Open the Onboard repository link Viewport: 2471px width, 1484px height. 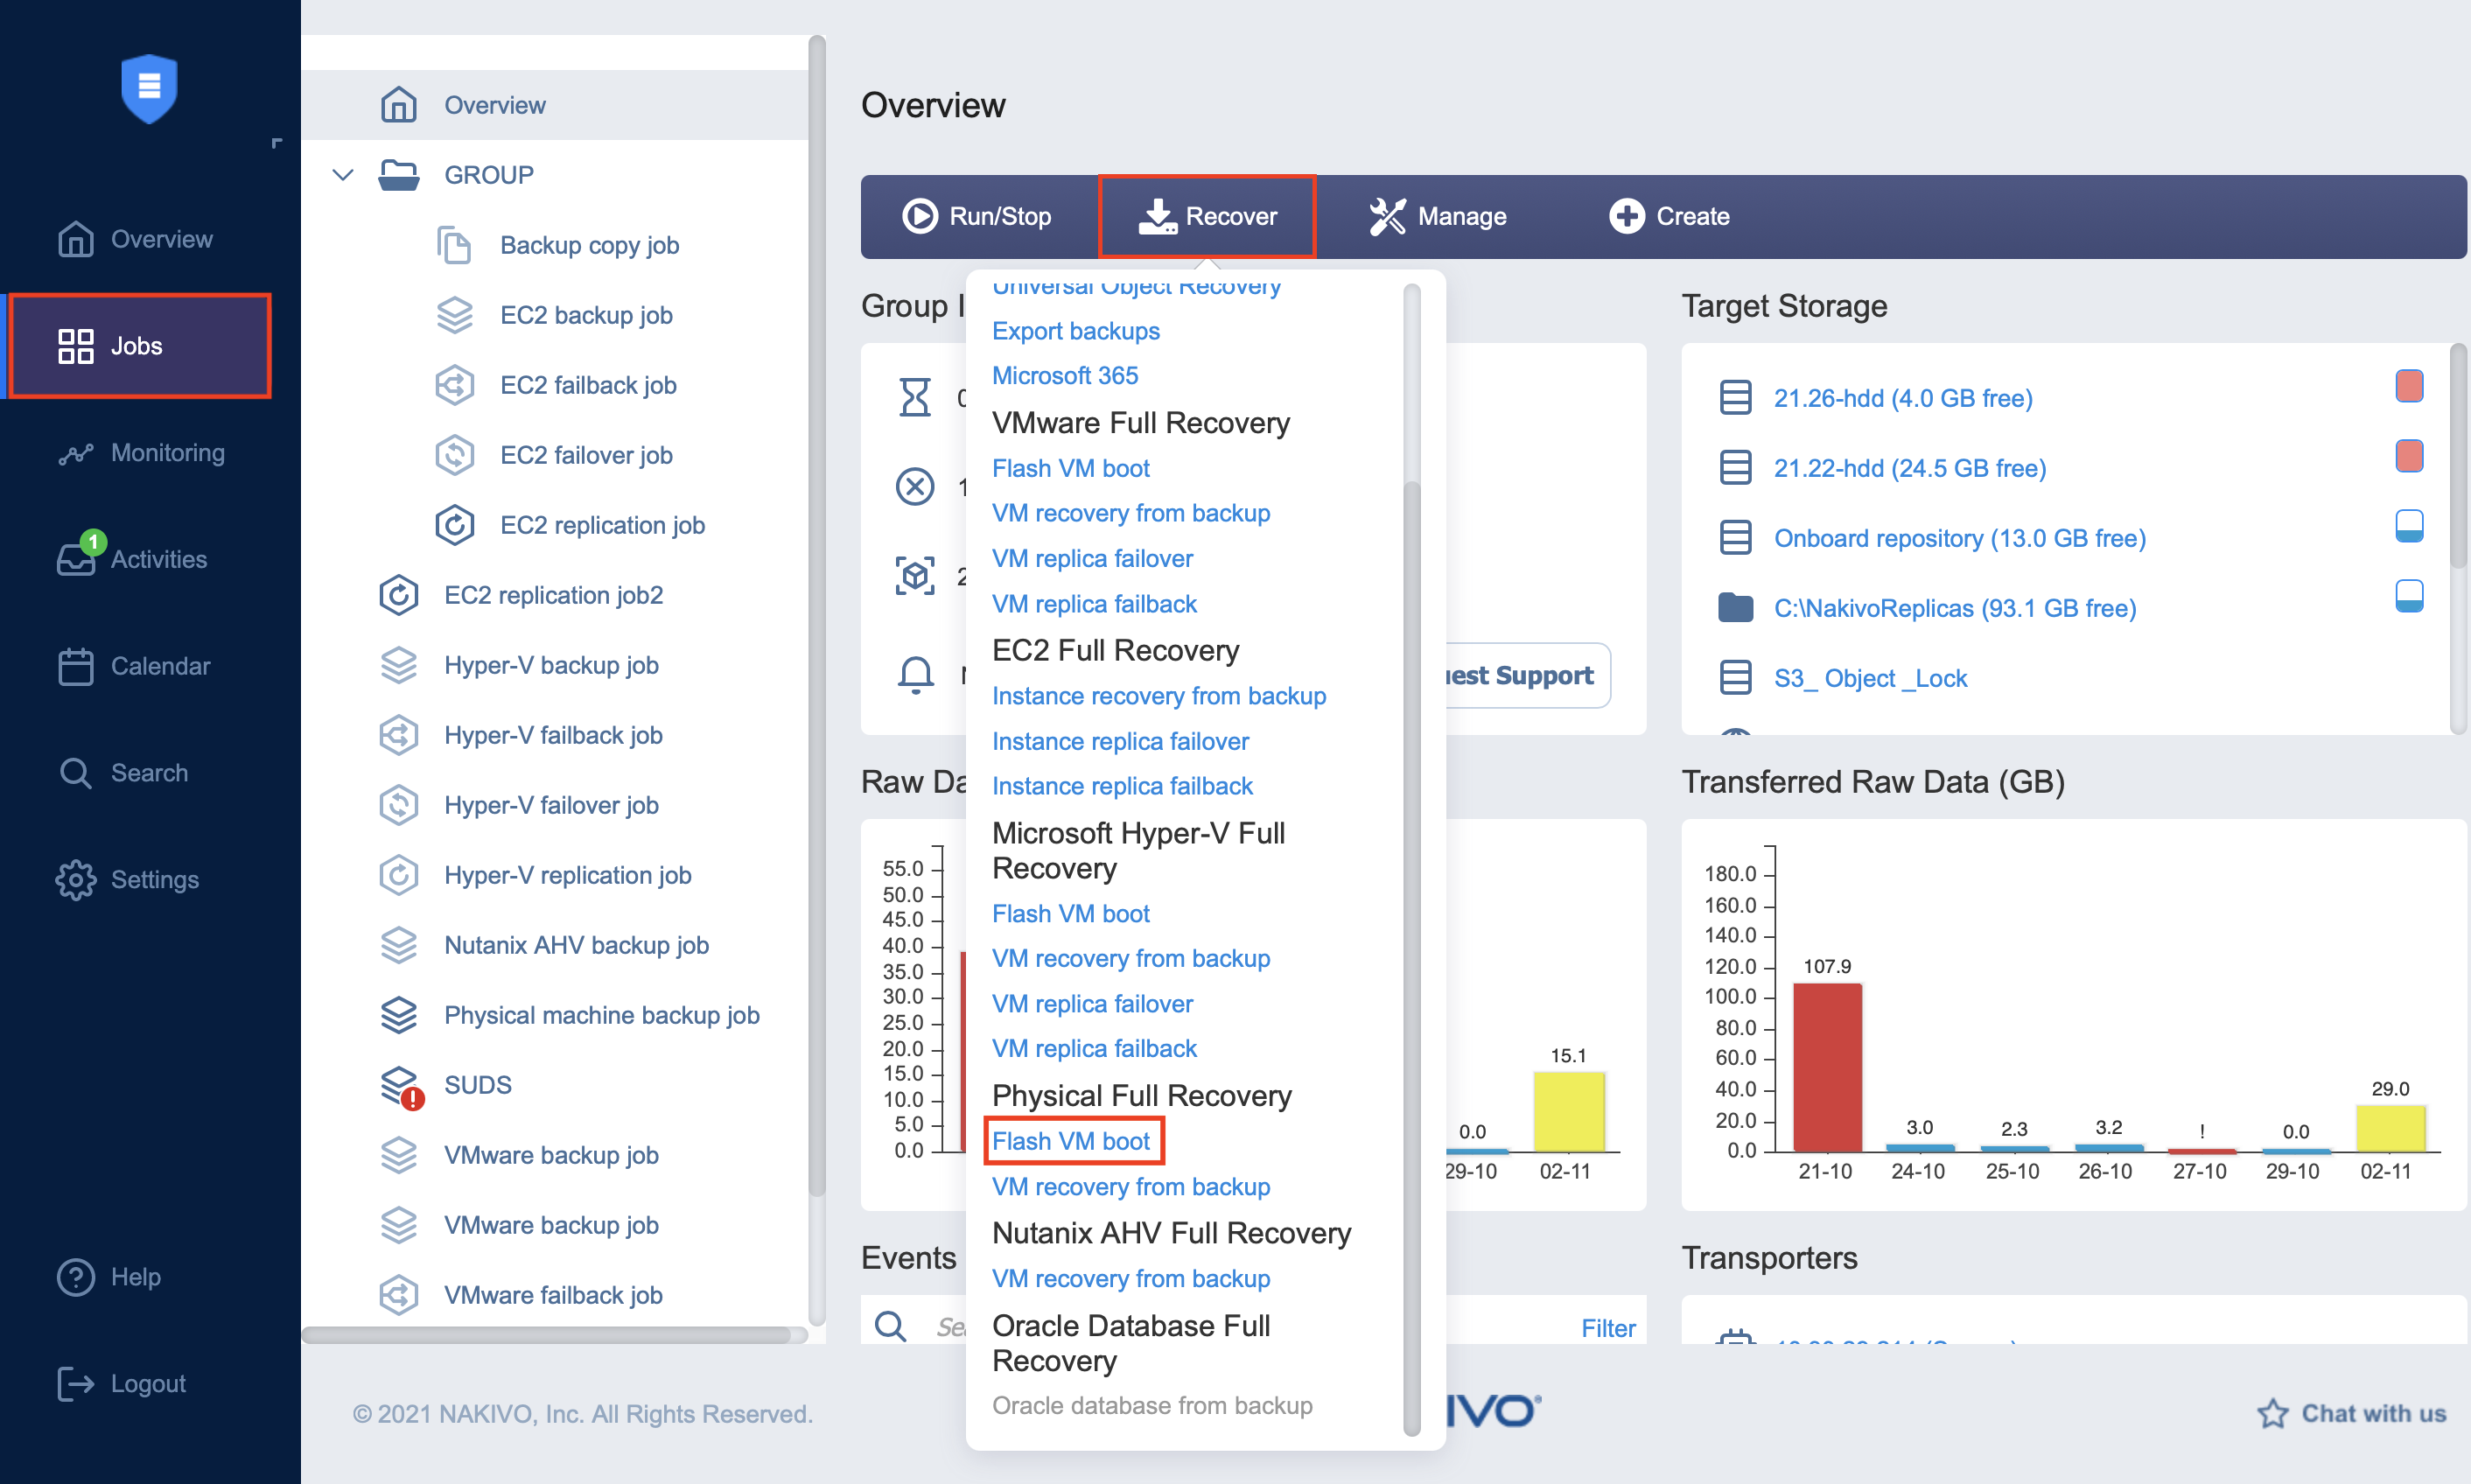(1959, 538)
